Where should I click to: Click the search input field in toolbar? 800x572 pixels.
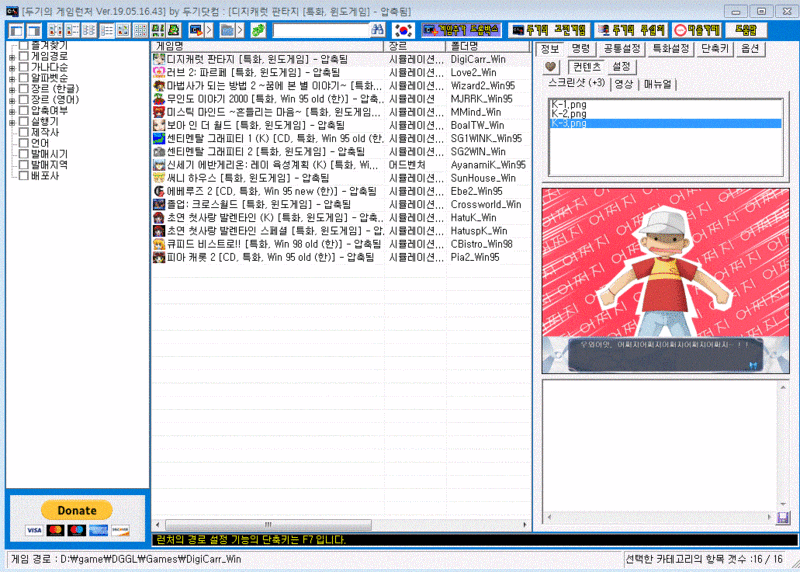pyautogui.click(x=321, y=30)
